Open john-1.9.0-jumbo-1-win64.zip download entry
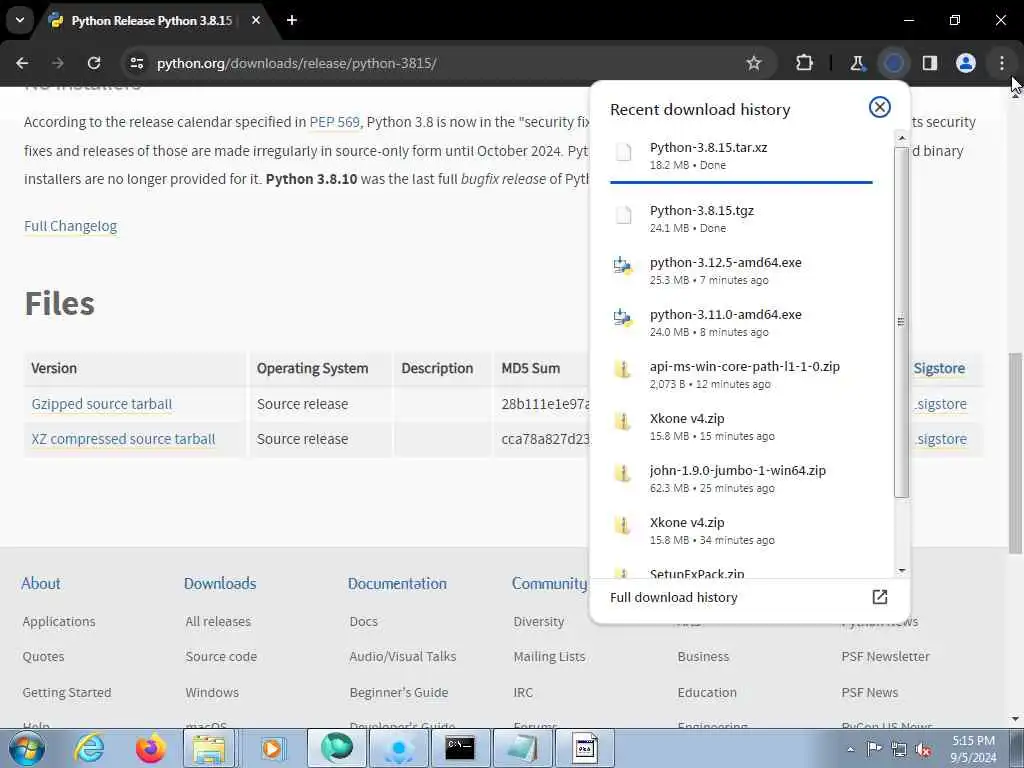The image size is (1024, 768). click(741, 479)
